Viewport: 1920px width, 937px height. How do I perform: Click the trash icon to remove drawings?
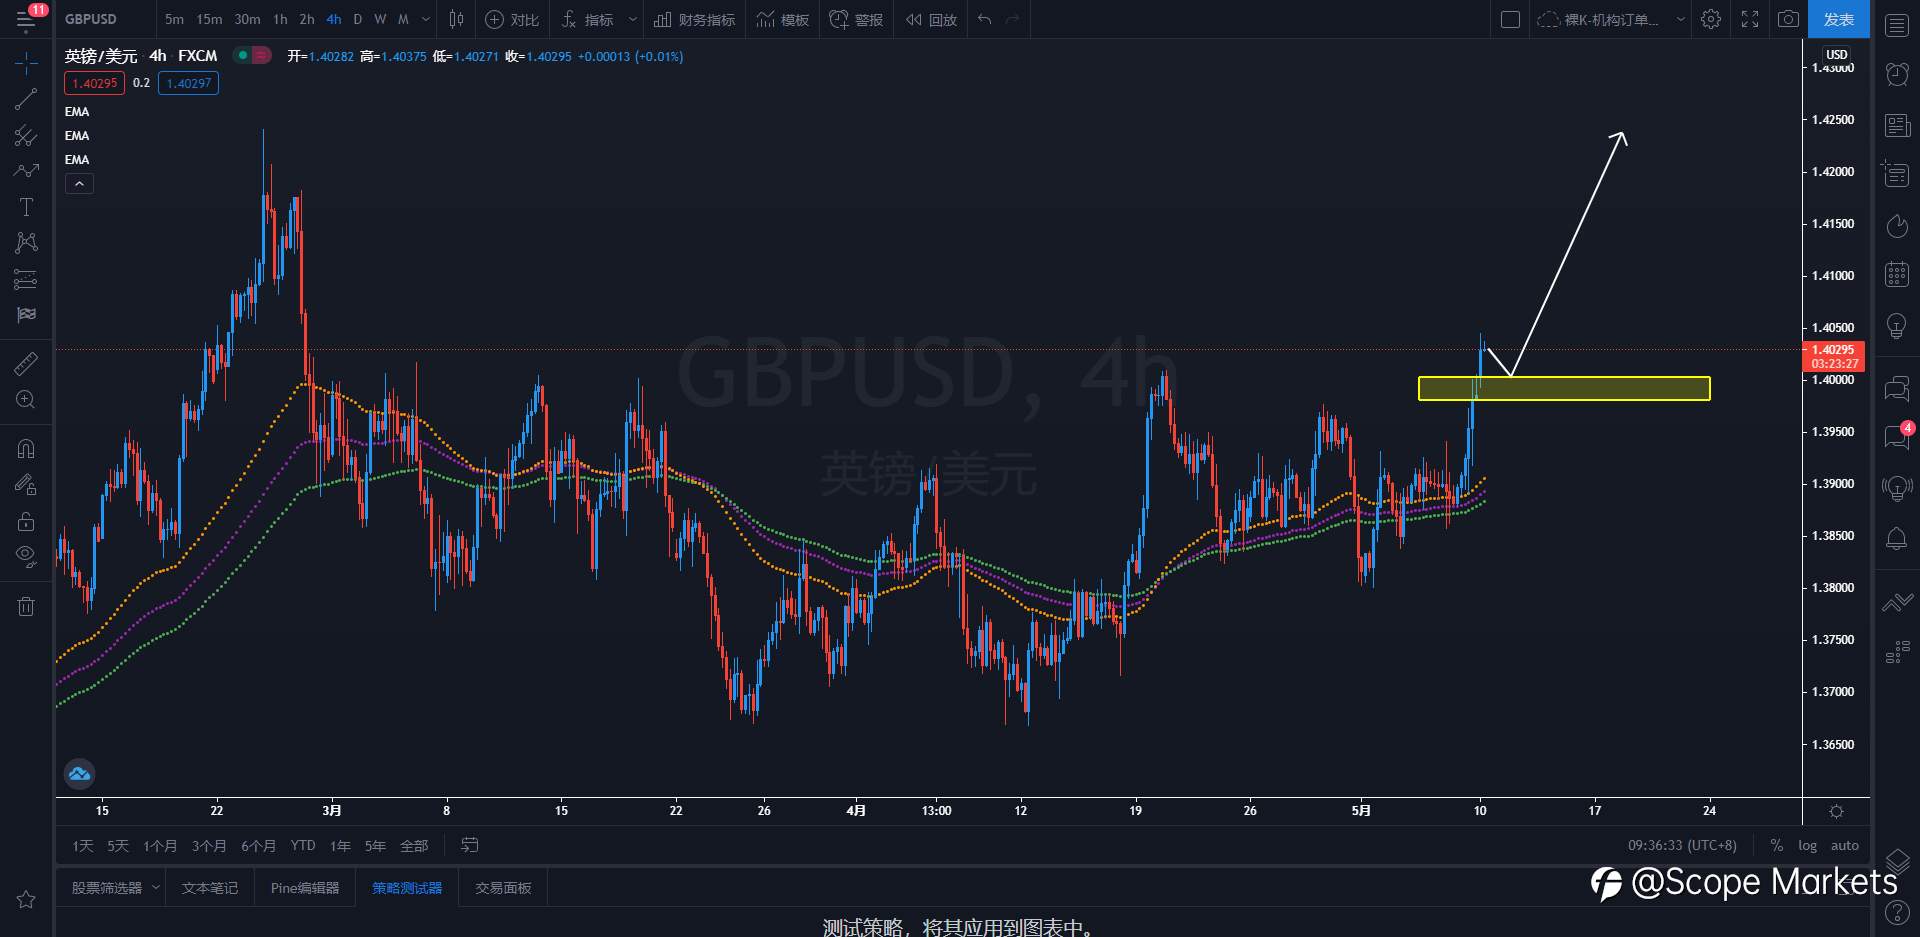(26, 606)
